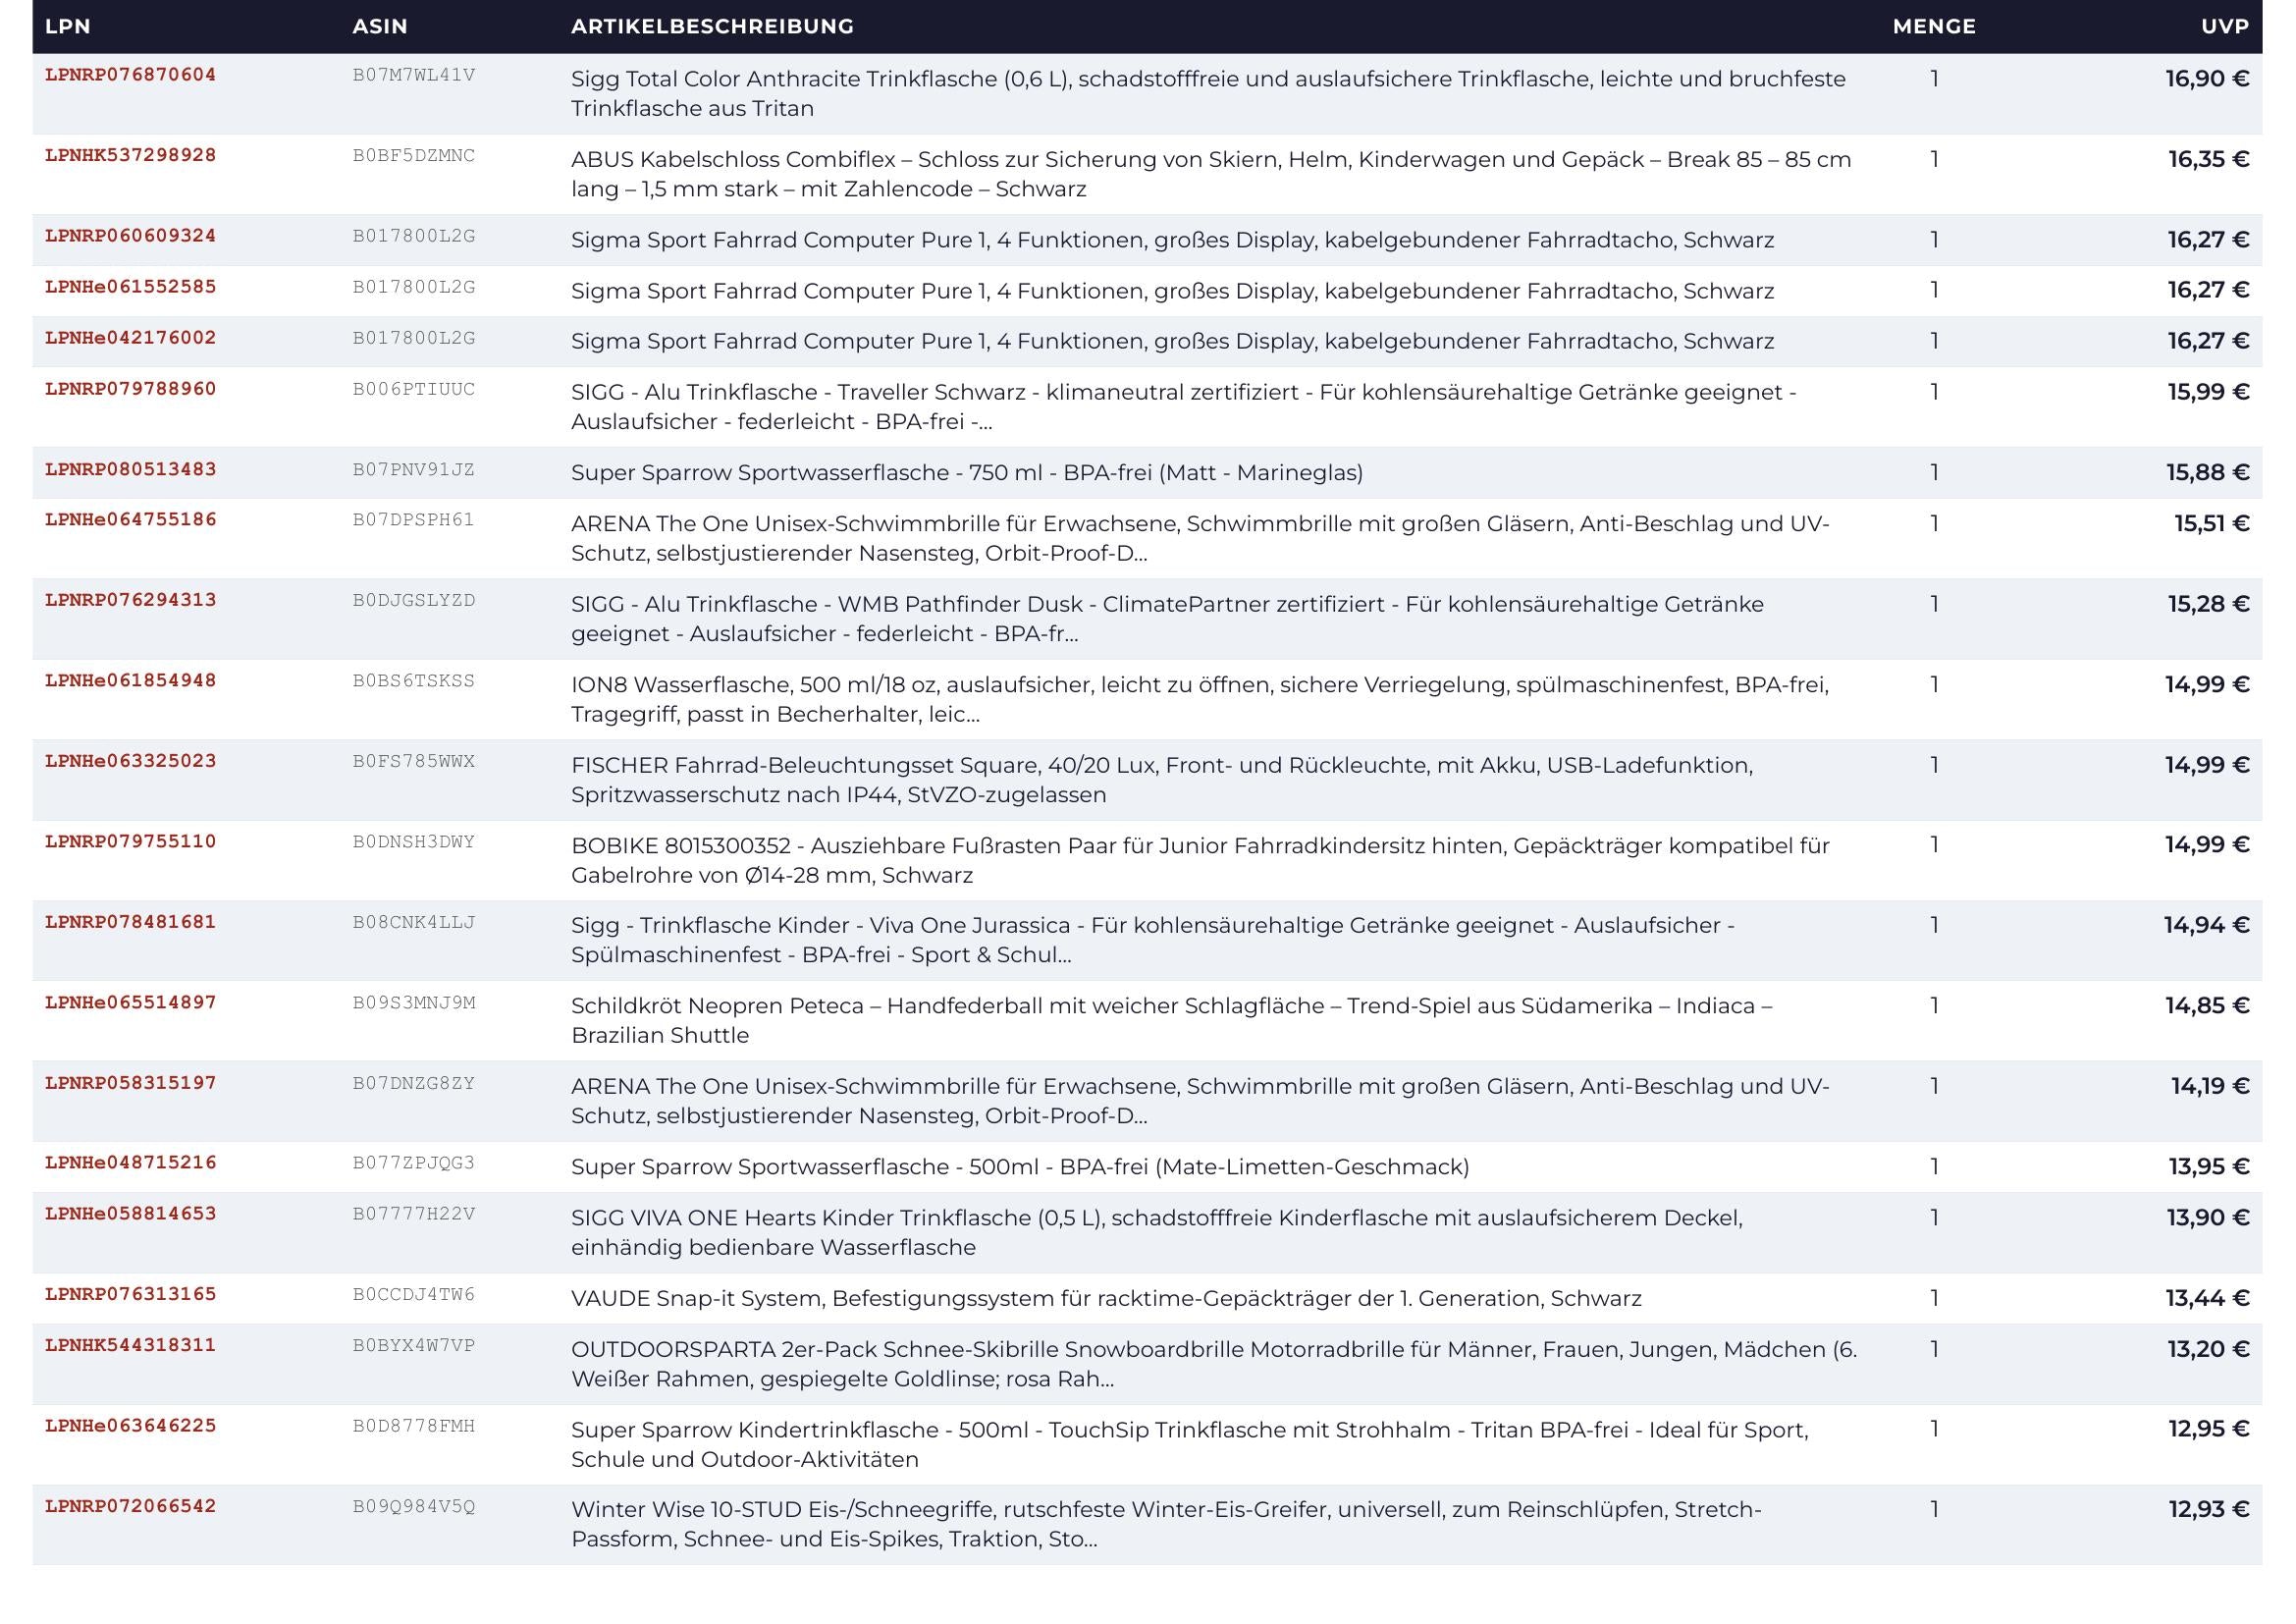Select LPN LPNHe064755186
The image size is (2296, 1624).
click(130, 520)
